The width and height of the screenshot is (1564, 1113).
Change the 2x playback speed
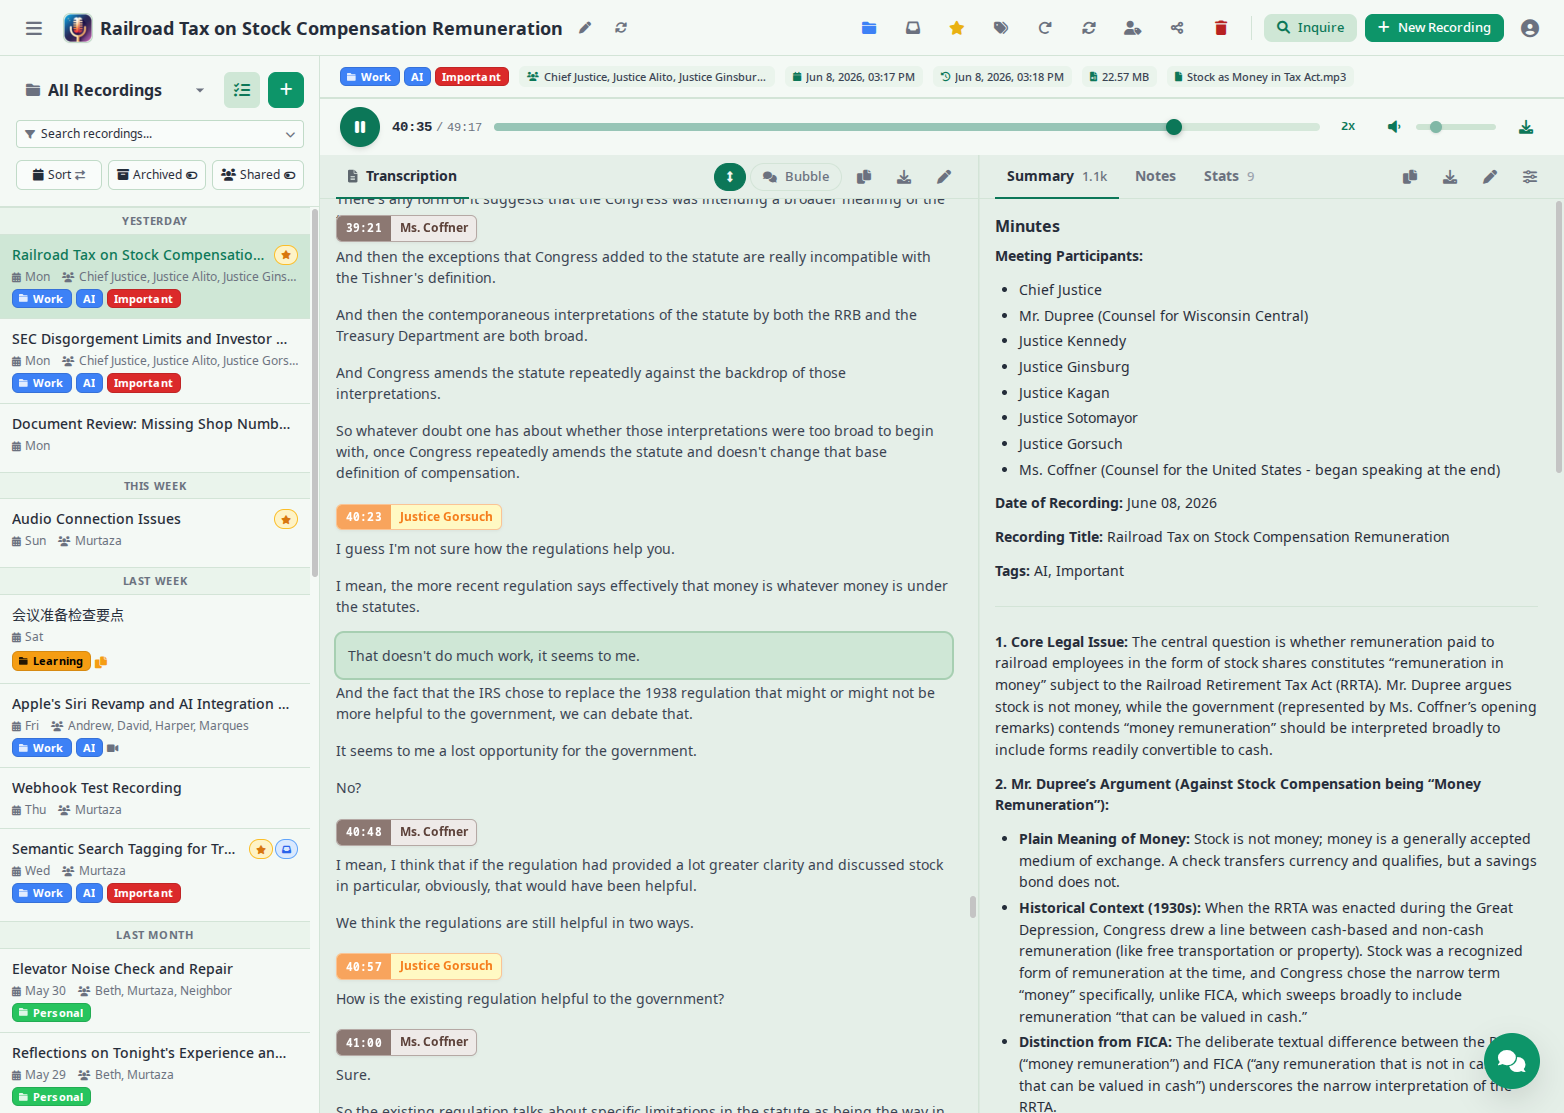click(x=1348, y=127)
